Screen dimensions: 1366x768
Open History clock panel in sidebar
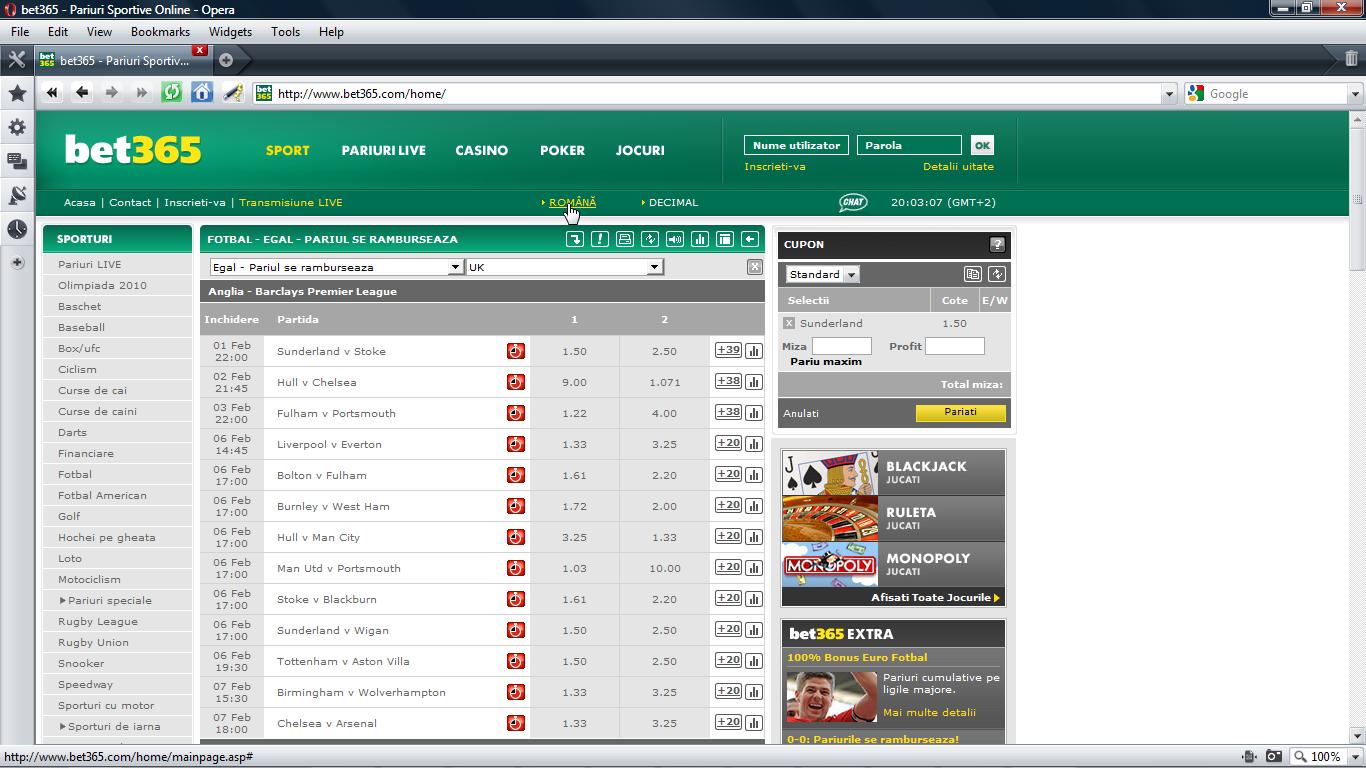pyautogui.click(x=17, y=229)
